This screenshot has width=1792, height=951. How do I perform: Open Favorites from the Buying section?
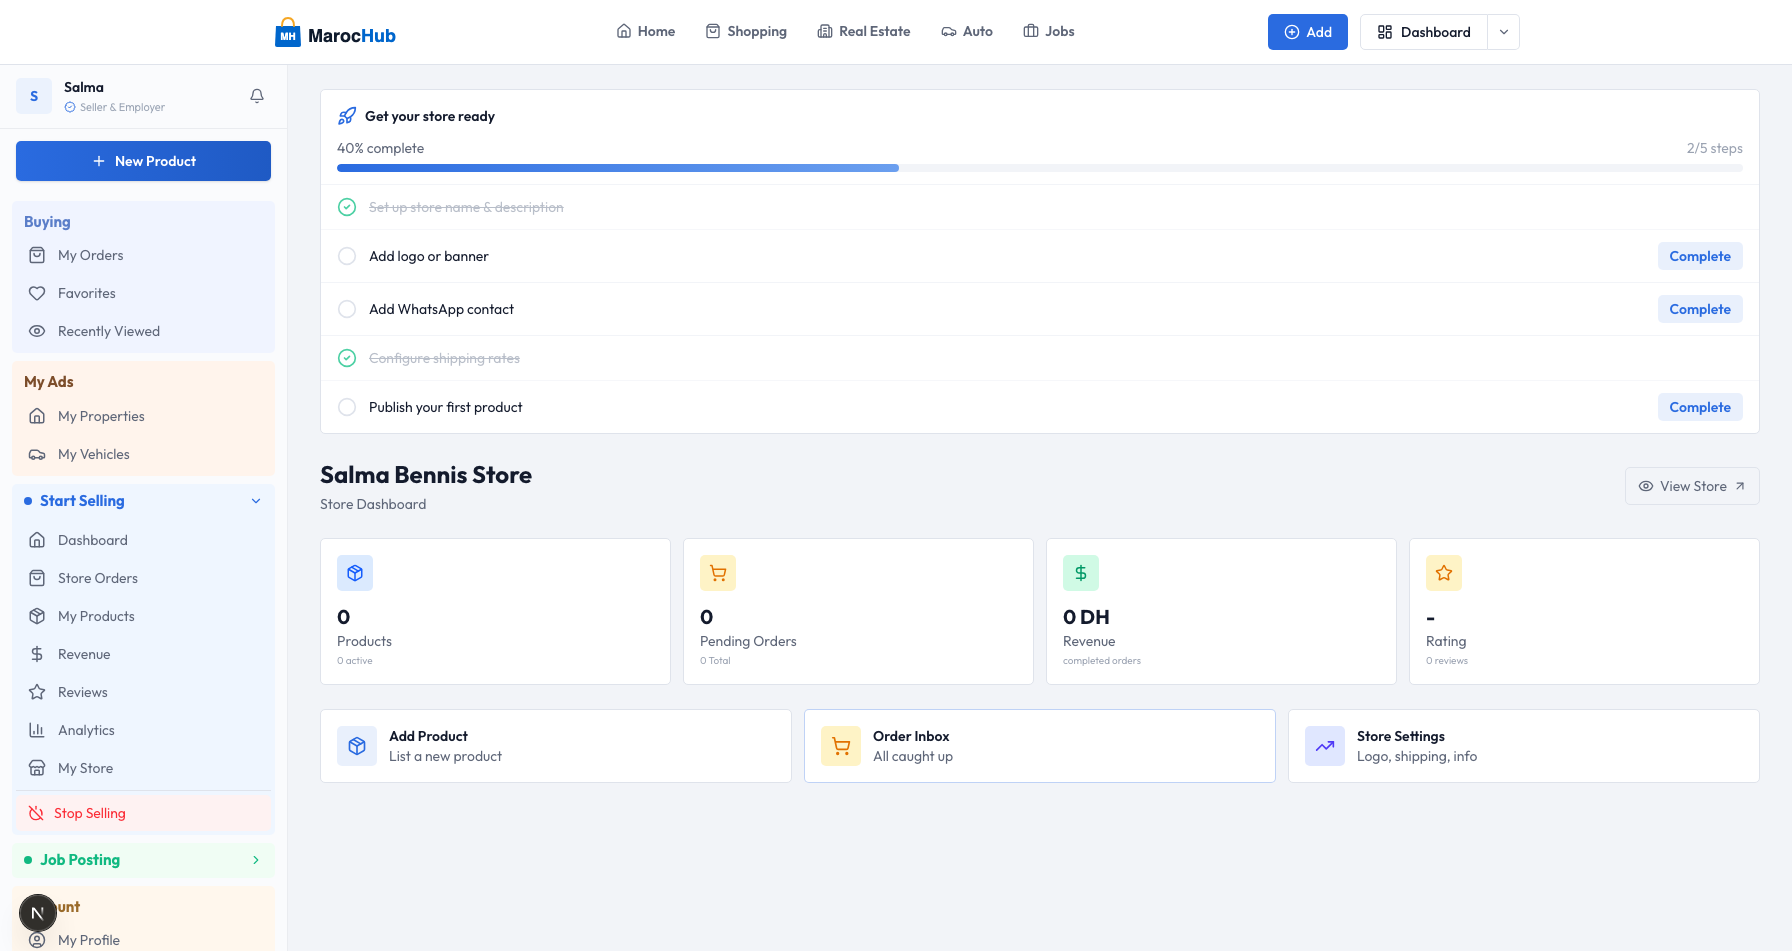coord(84,293)
